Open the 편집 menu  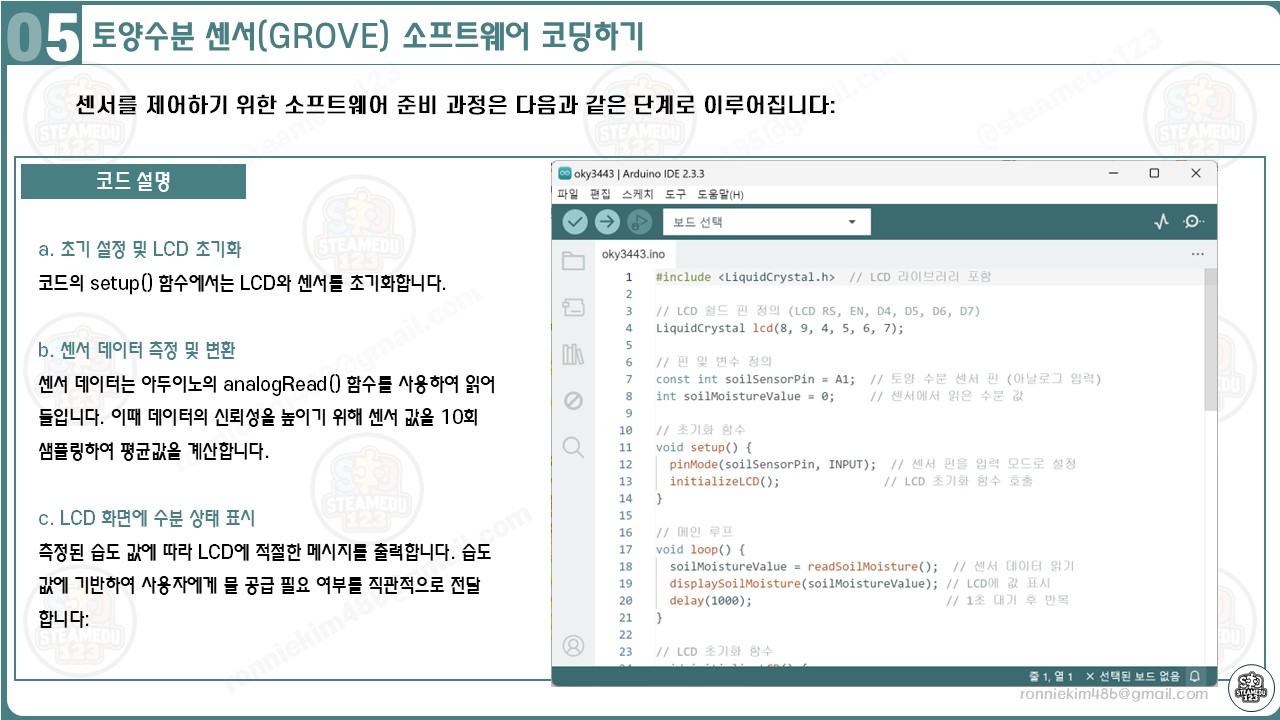tap(600, 194)
